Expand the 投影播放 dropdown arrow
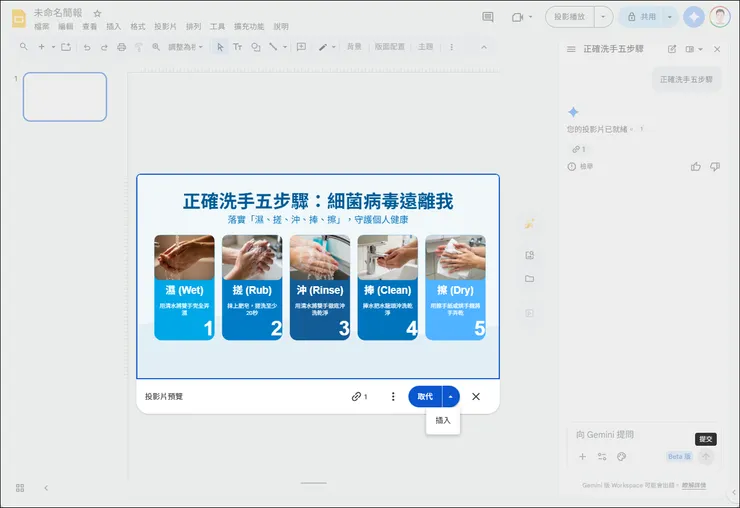The image size is (740, 508). 603,17
